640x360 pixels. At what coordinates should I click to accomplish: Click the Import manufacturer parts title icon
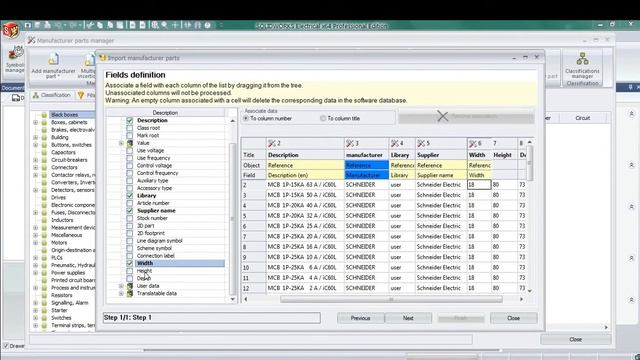click(102, 58)
